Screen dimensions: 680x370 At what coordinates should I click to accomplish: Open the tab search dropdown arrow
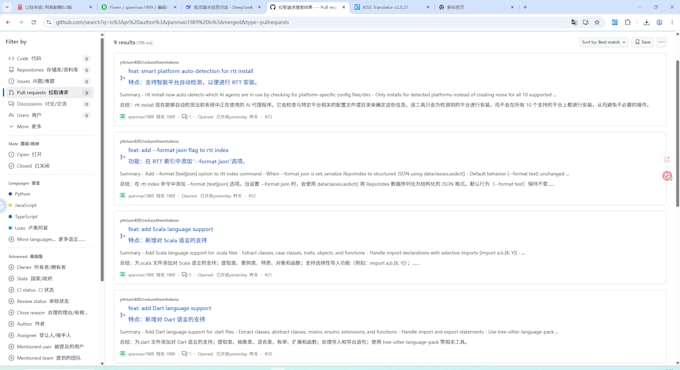point(7,7)
